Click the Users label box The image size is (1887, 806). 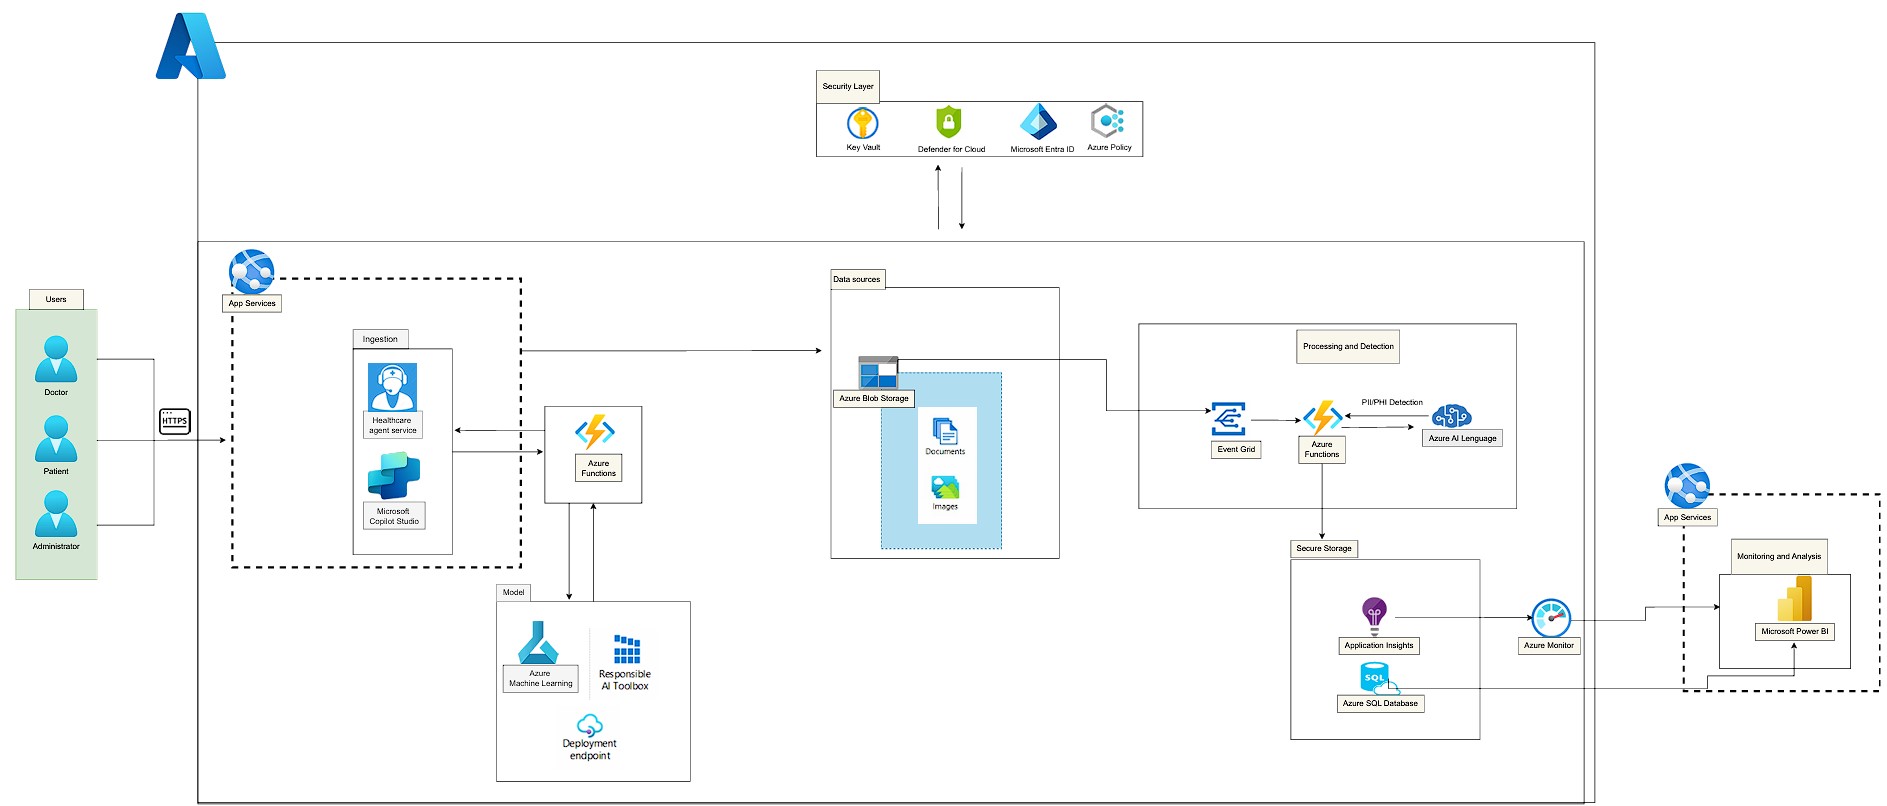[x=56, y=299]
